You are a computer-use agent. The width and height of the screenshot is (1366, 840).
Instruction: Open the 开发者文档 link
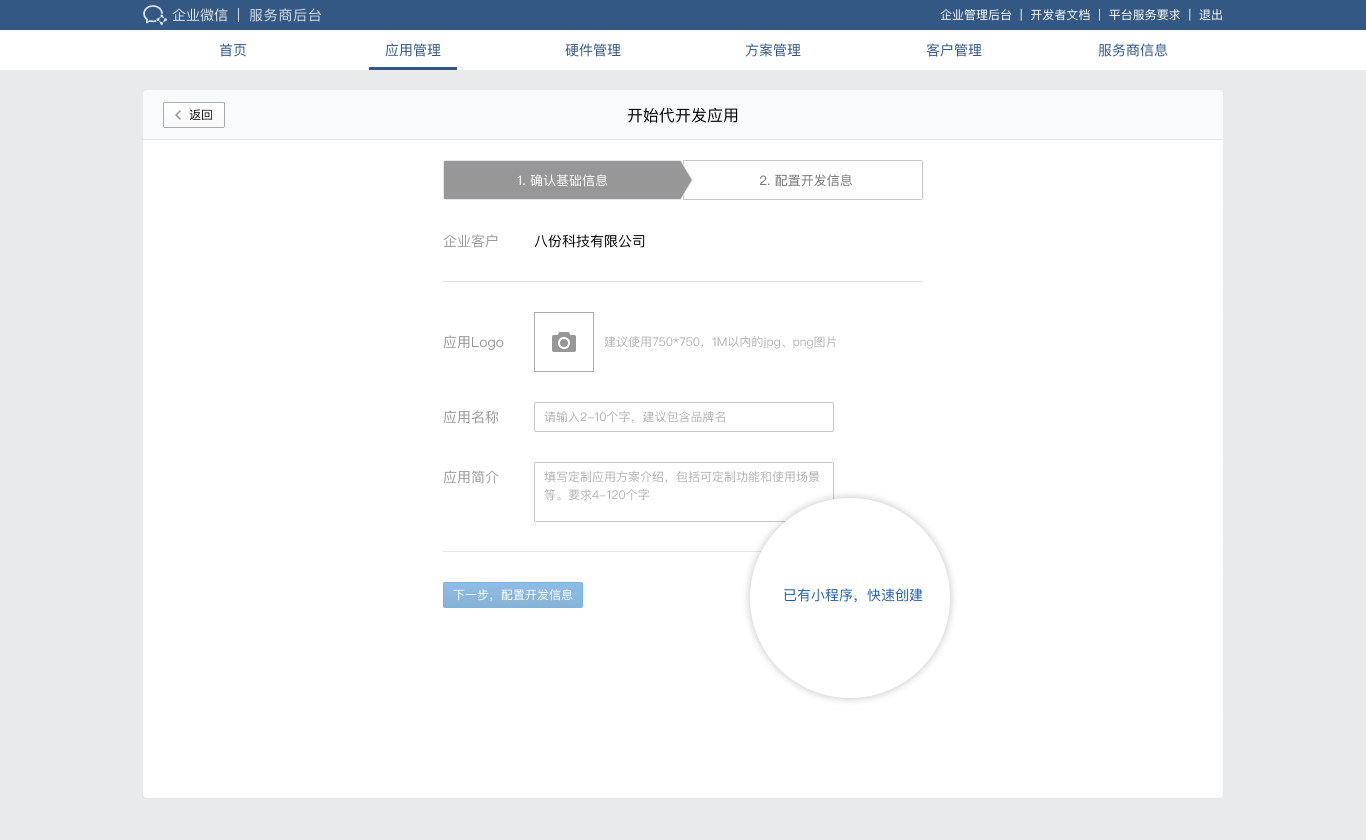[x=1060, y=15]
